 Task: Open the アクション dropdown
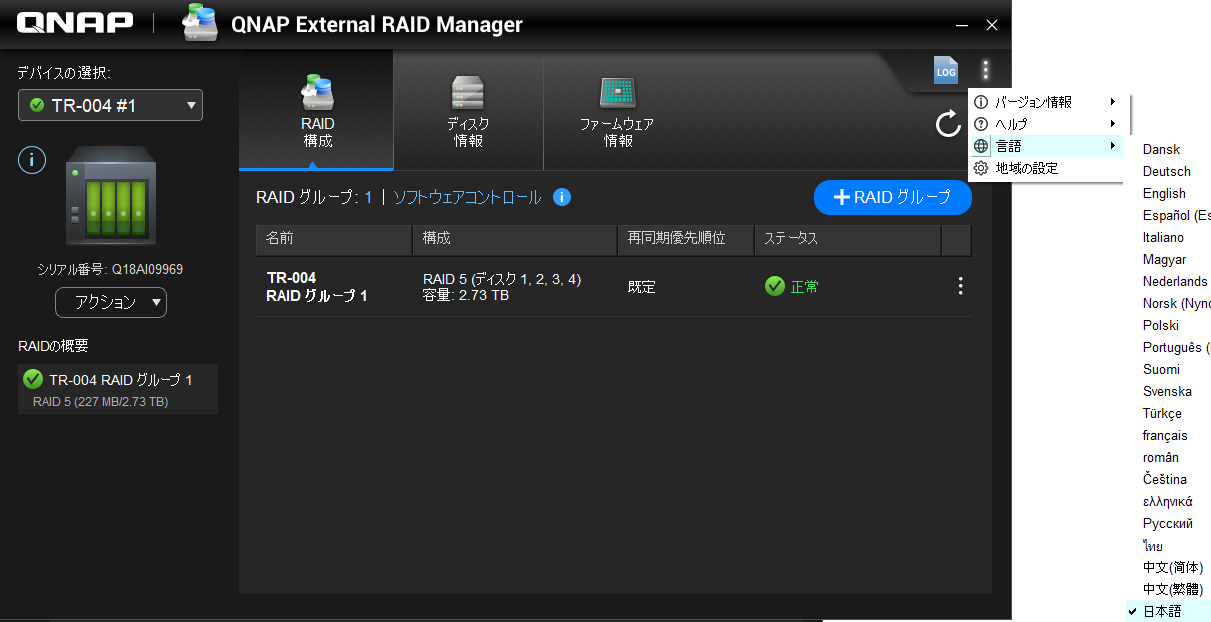click(x=110, y=302)
